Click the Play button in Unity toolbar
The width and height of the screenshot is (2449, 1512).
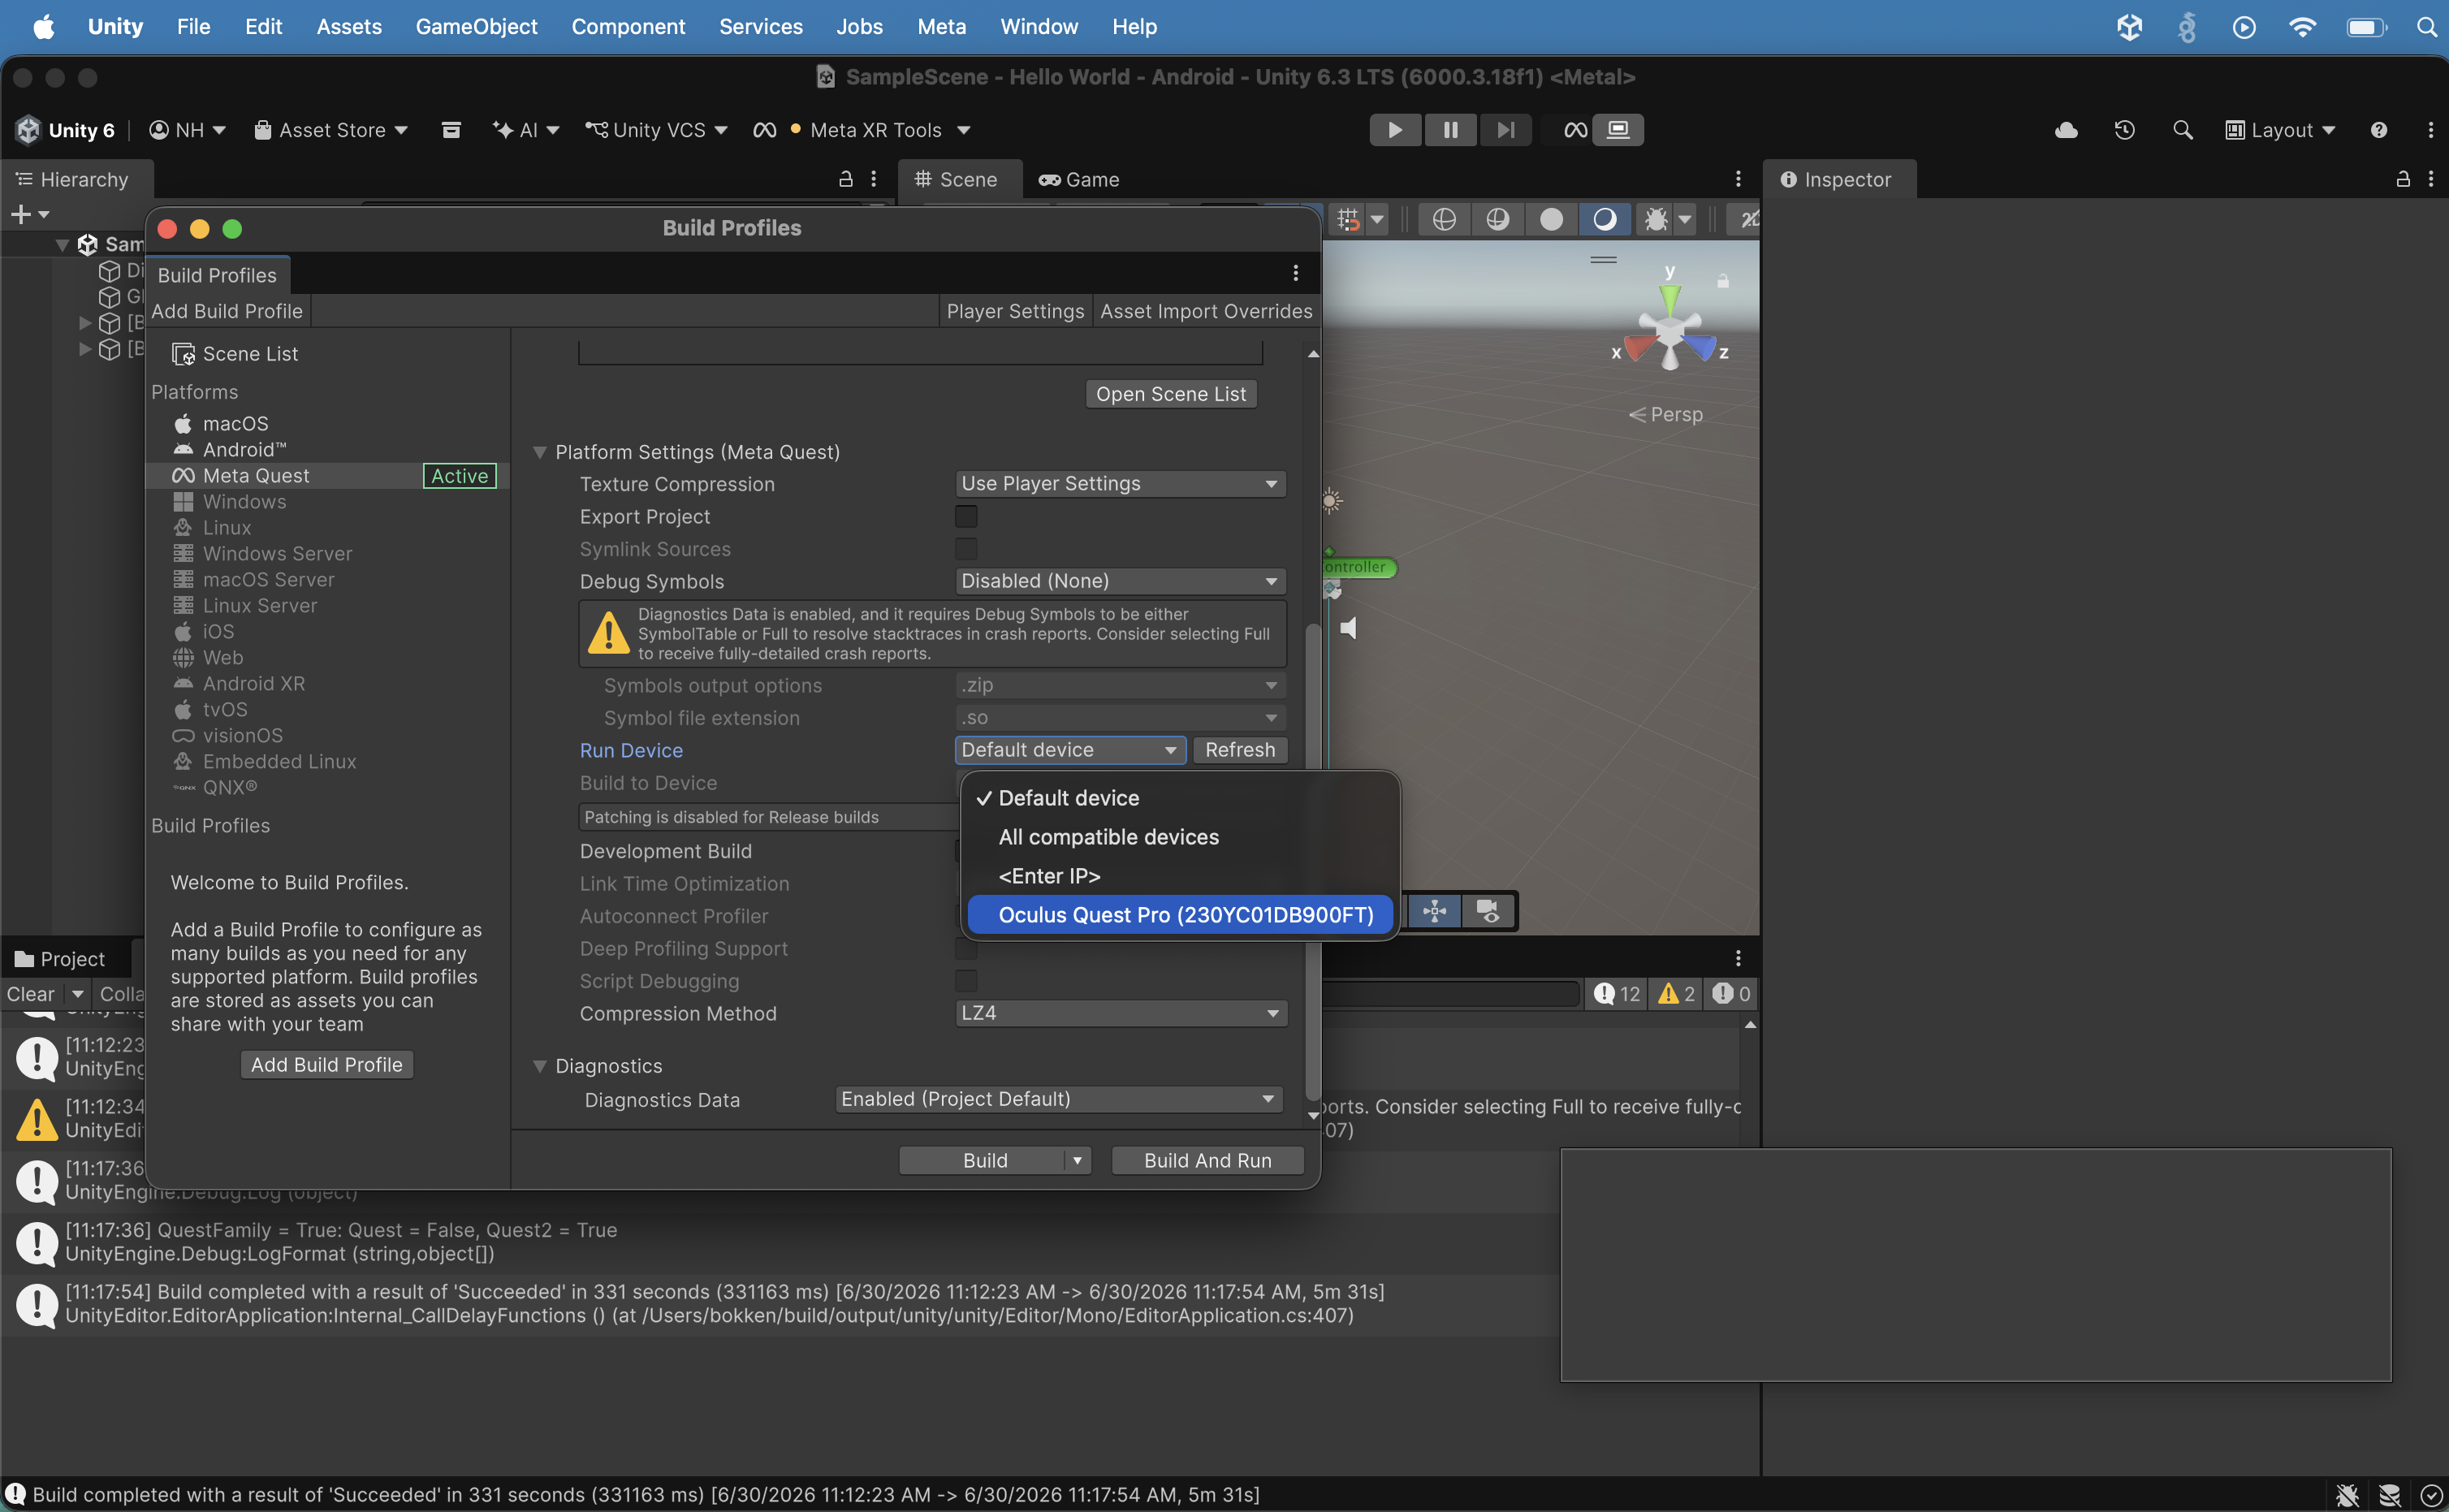tap(1394, 130)
